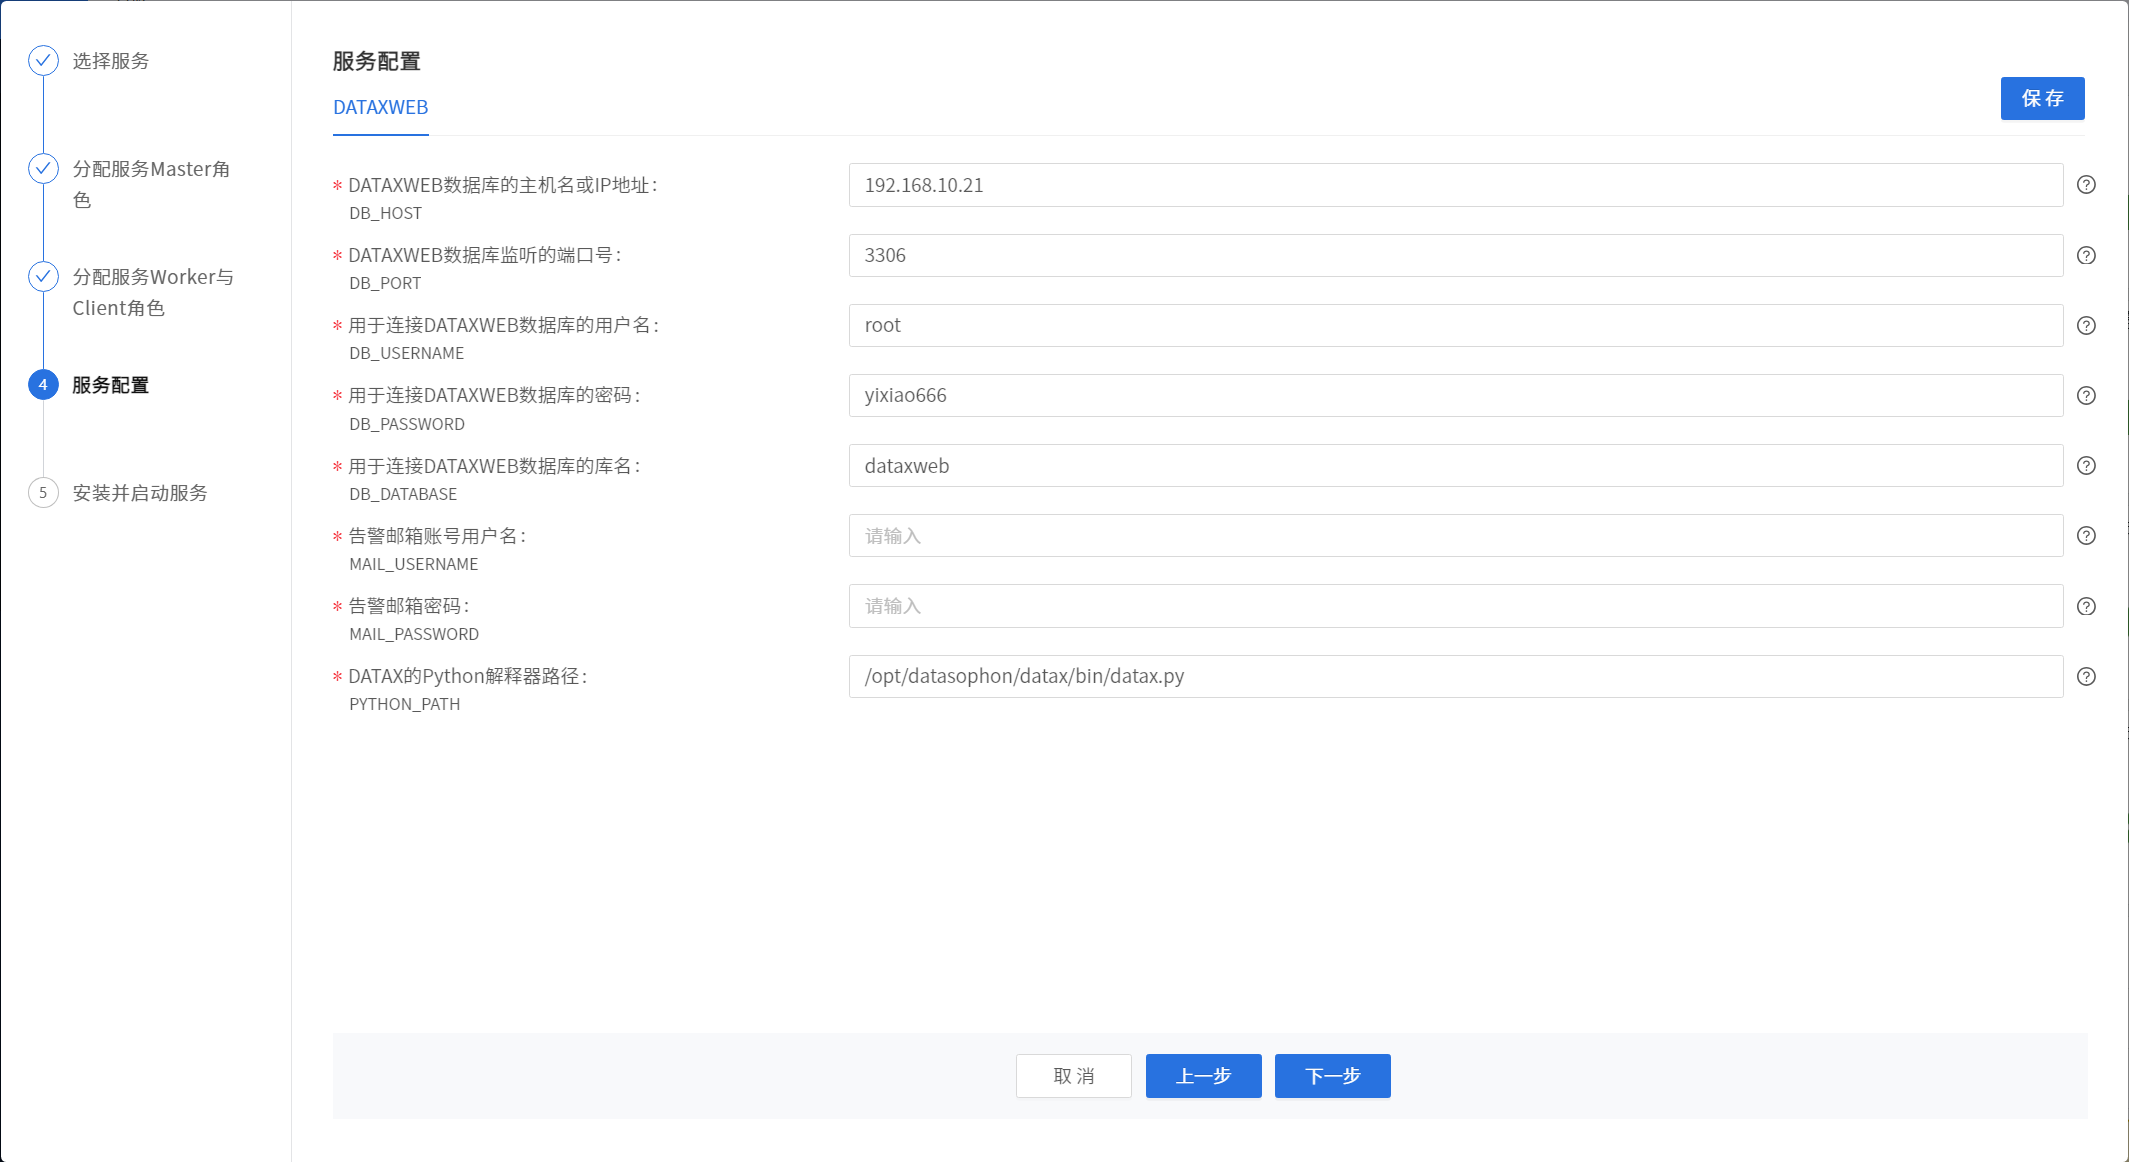2129x1162 pixels.
Task: Click checkmark icon for 分配服务Master角色 step
Action: (43, 169)
